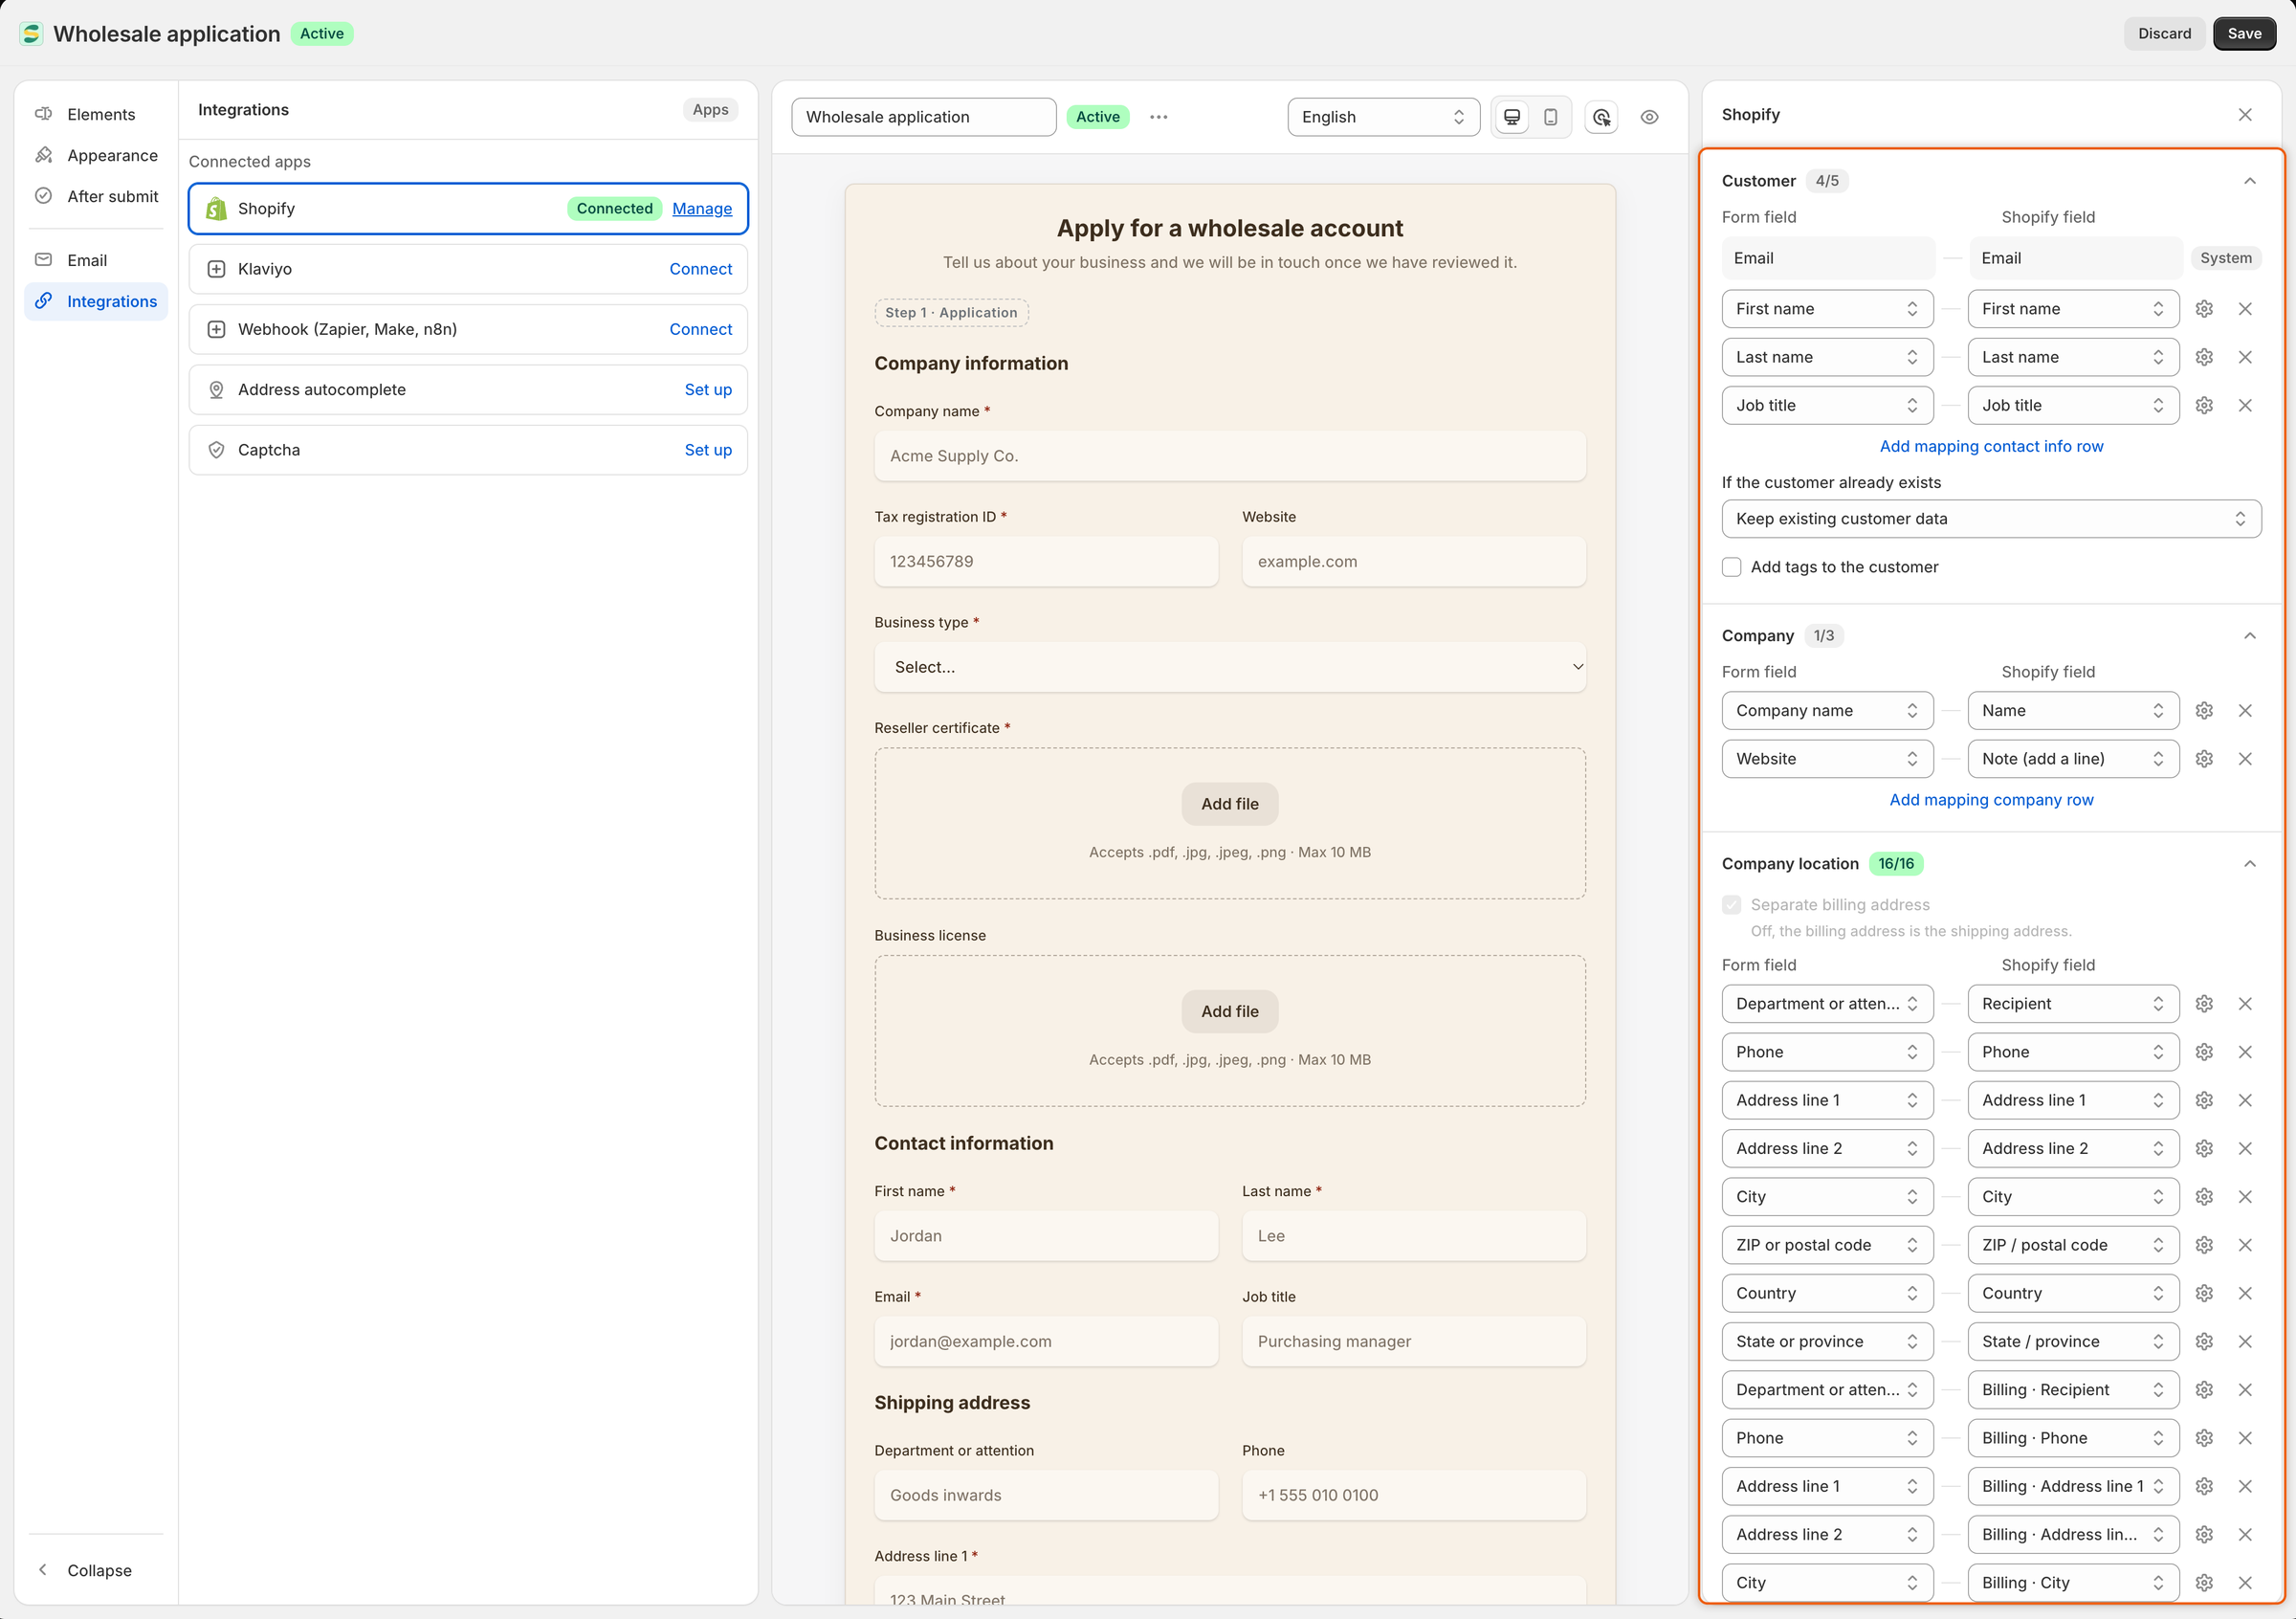
Task: Toggle the preview eye icon
Action: pos(1649,117)
